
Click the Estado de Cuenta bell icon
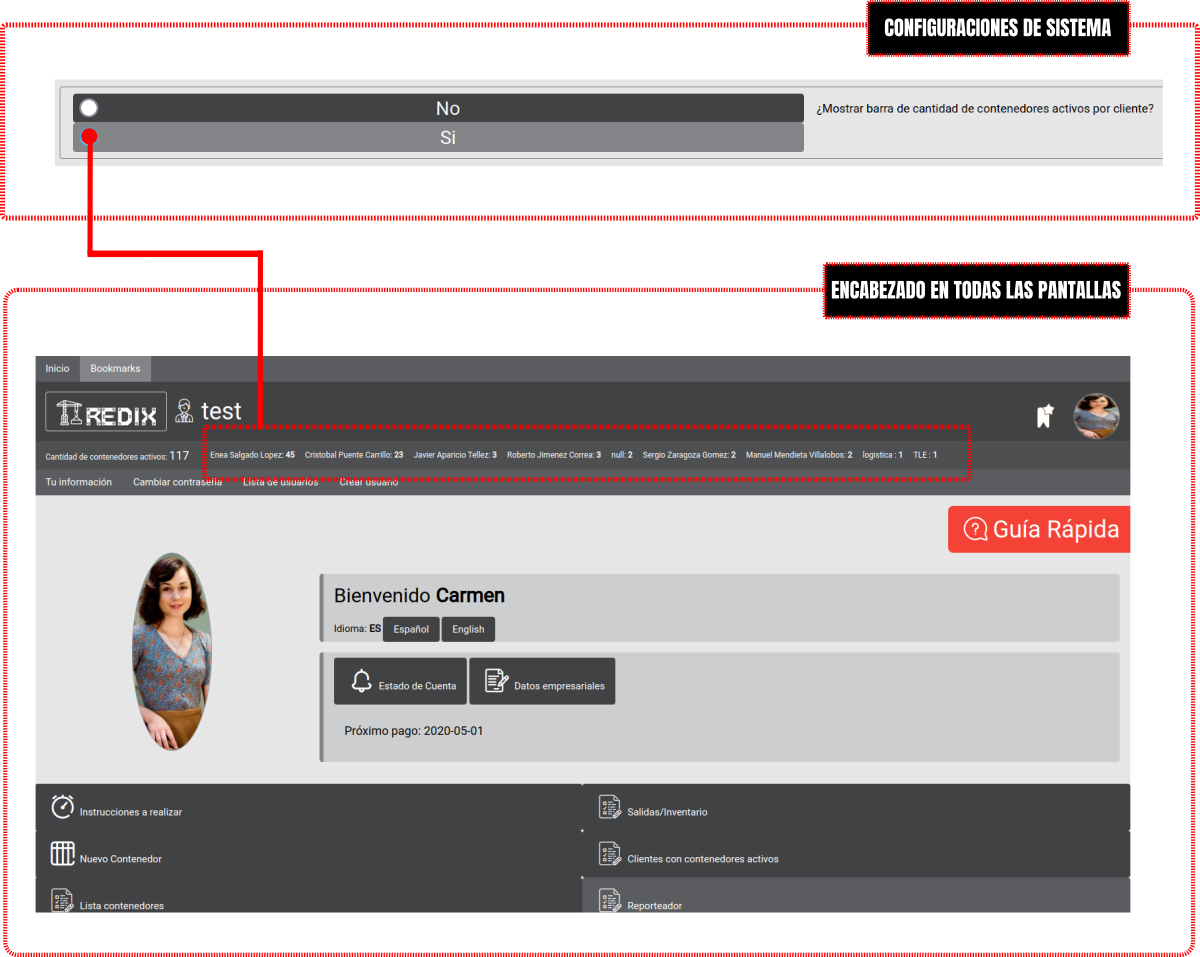[x=362, y=681]
